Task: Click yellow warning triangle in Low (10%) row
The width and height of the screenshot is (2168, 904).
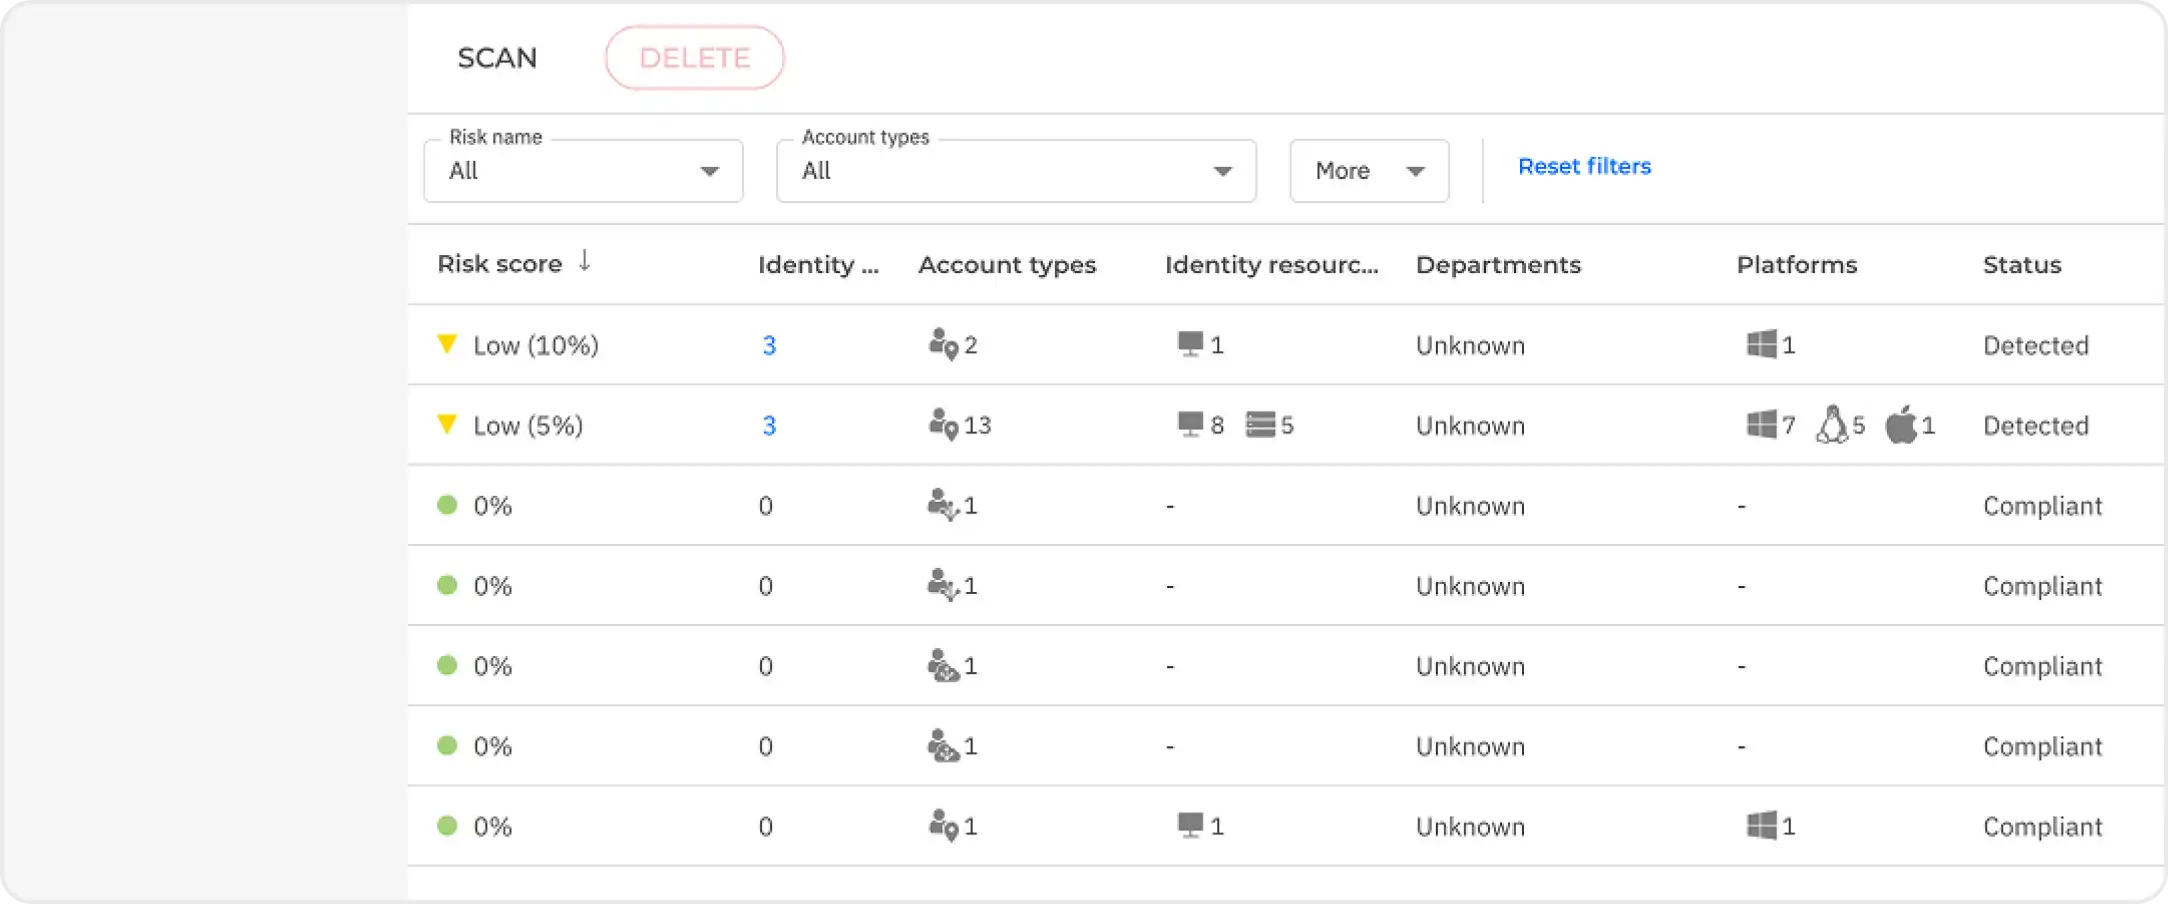Action: (x=447, y=344)
